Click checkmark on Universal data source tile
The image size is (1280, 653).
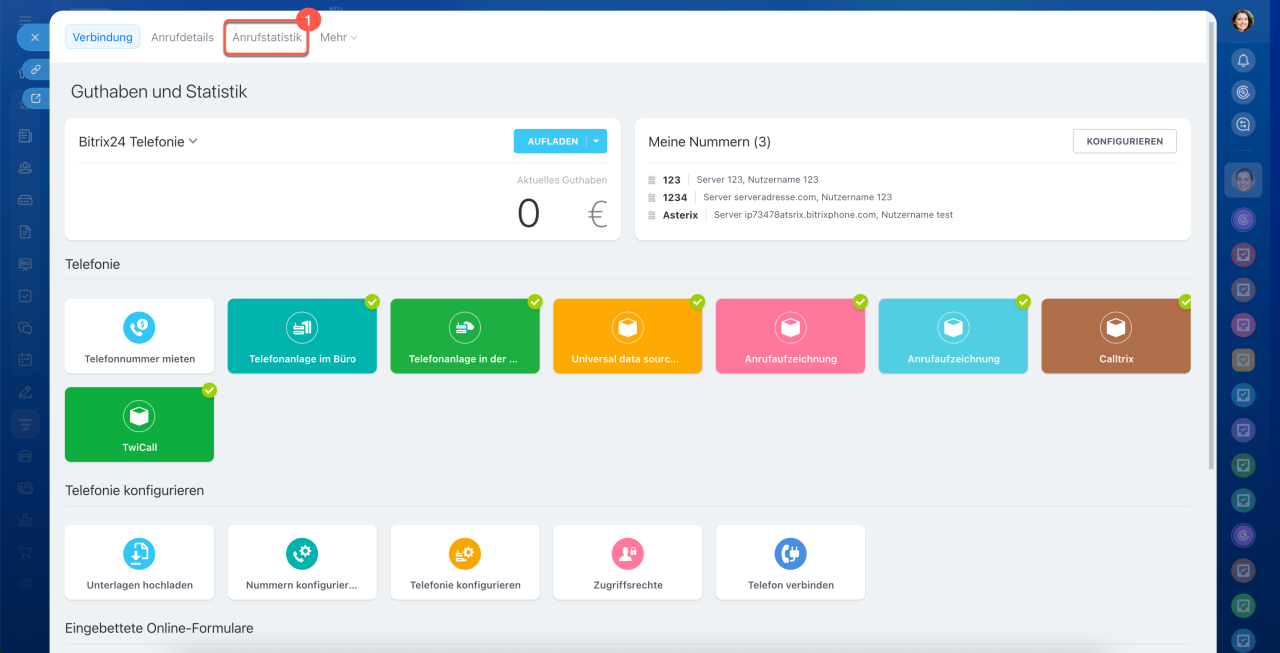coord(697,301)
